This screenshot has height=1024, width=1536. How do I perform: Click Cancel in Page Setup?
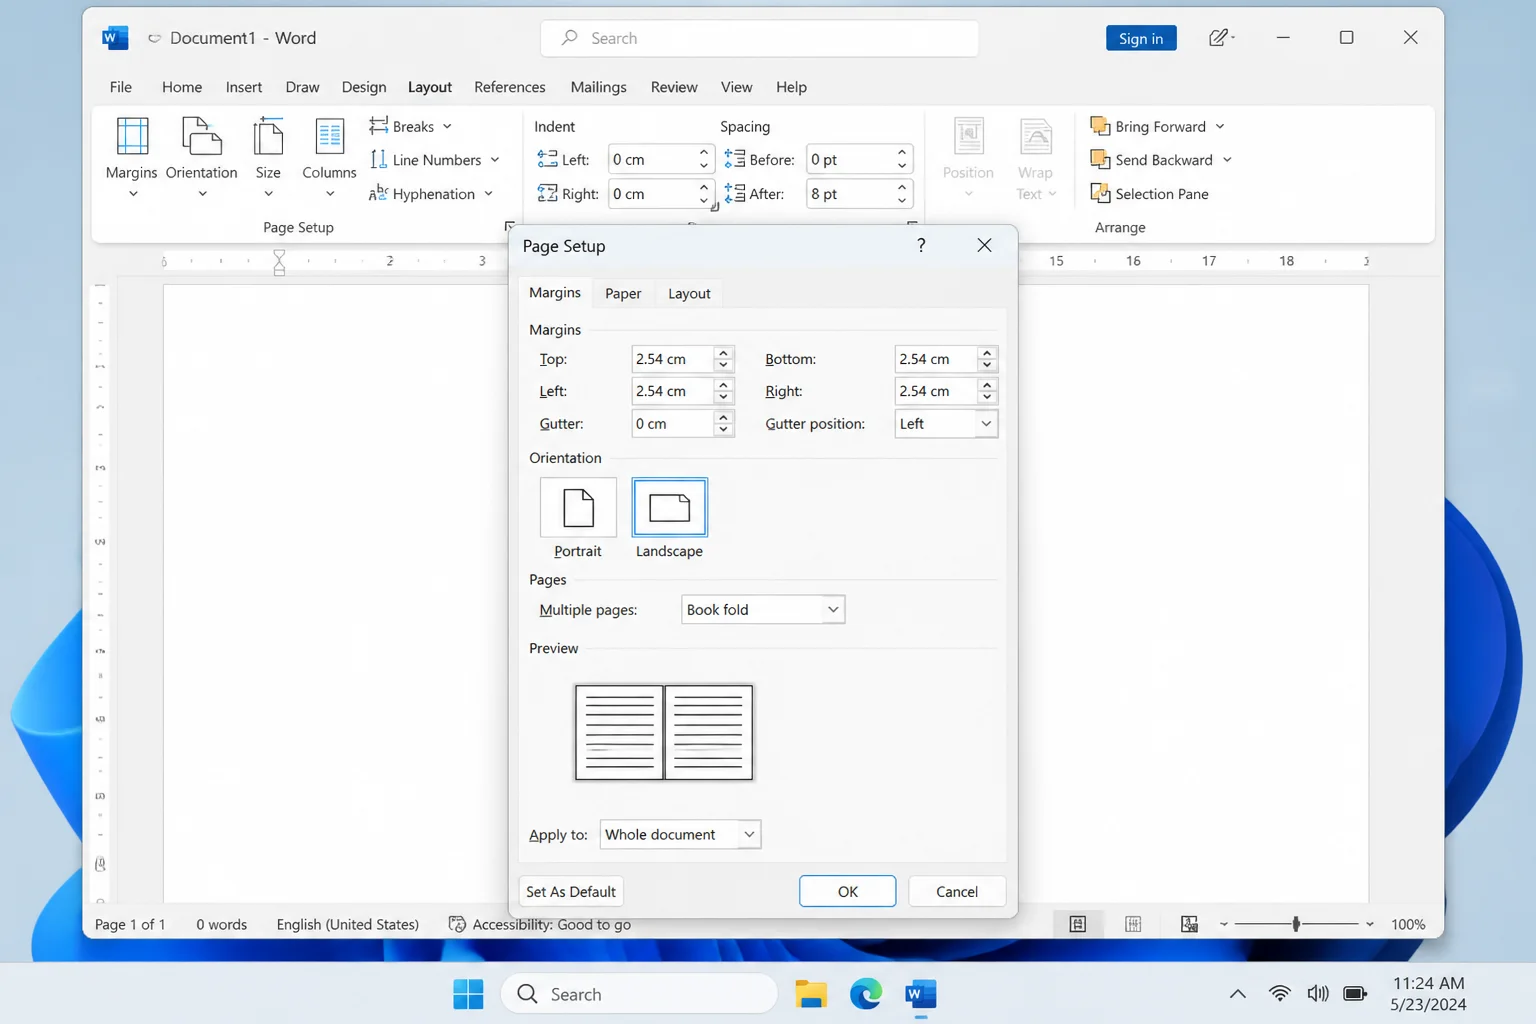(957, 891)
